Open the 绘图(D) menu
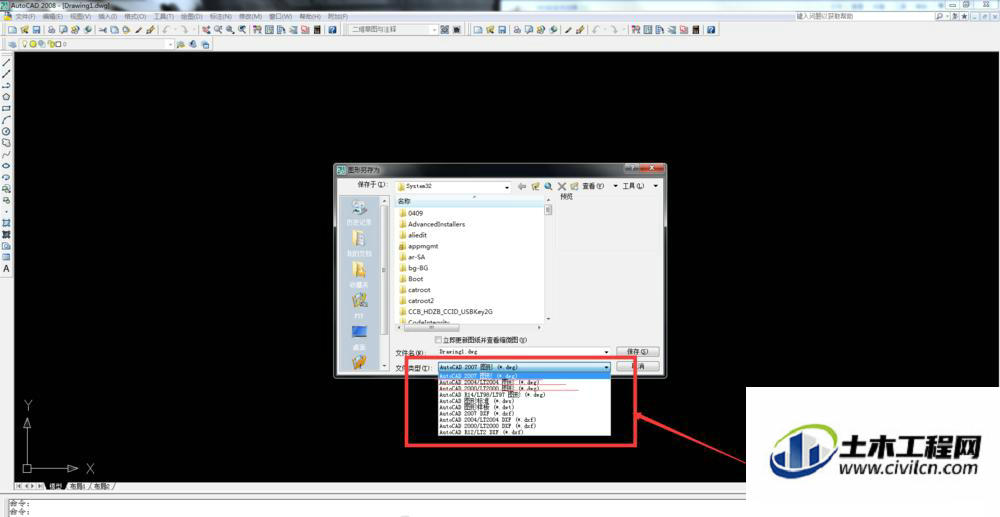The height and width of the screenshot is (517, 1000). click(x=191, y=16)
